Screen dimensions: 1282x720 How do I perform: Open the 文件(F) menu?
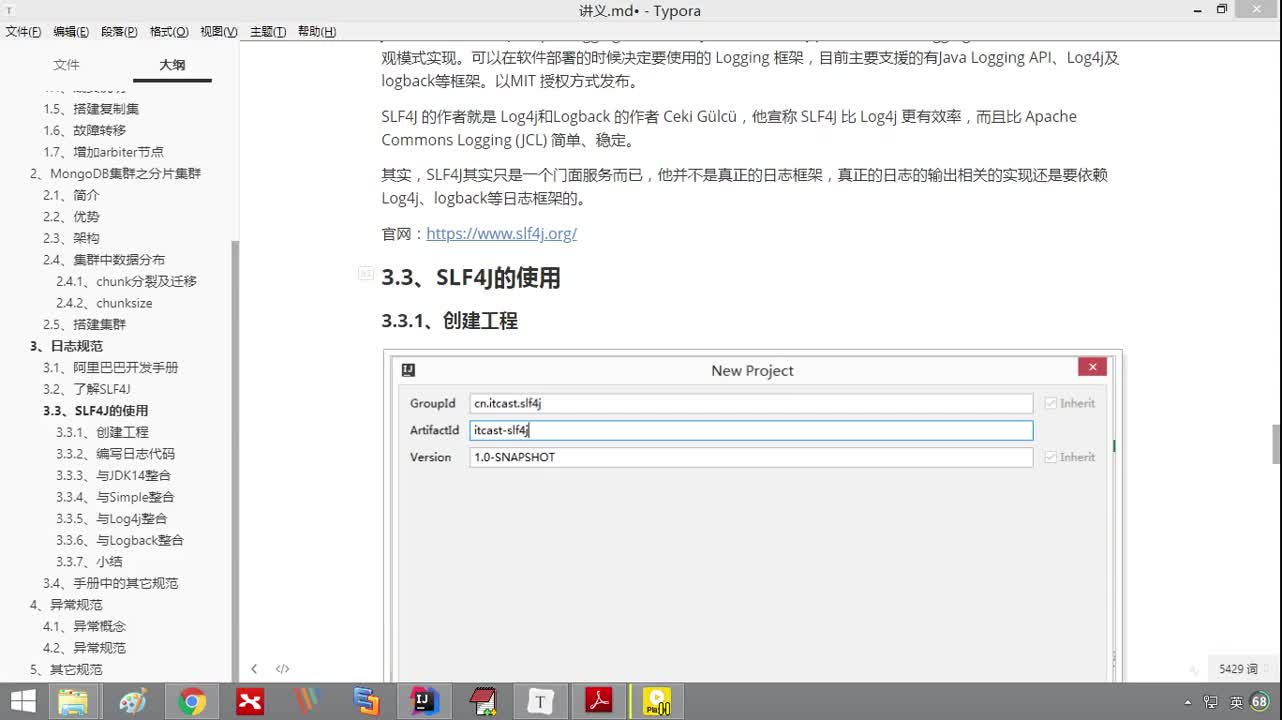(x=23, y=32)
